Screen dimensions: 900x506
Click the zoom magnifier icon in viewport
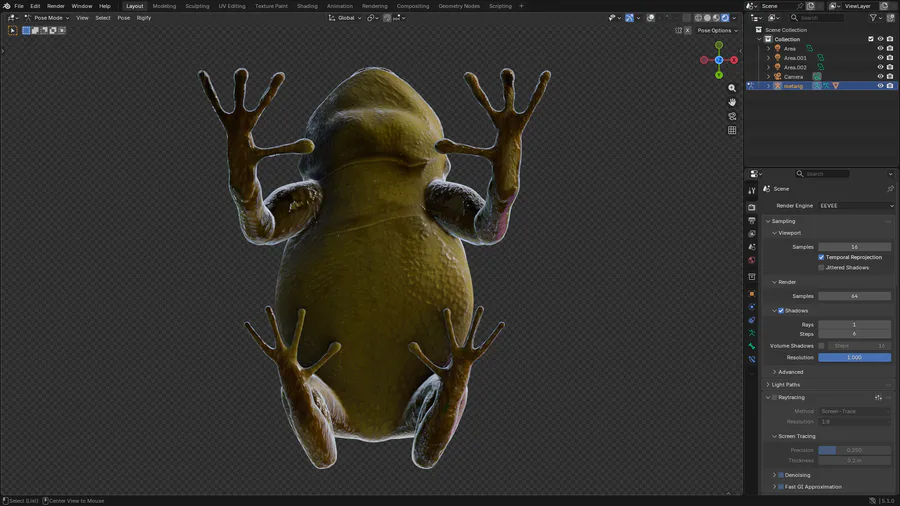pos(732,88)
